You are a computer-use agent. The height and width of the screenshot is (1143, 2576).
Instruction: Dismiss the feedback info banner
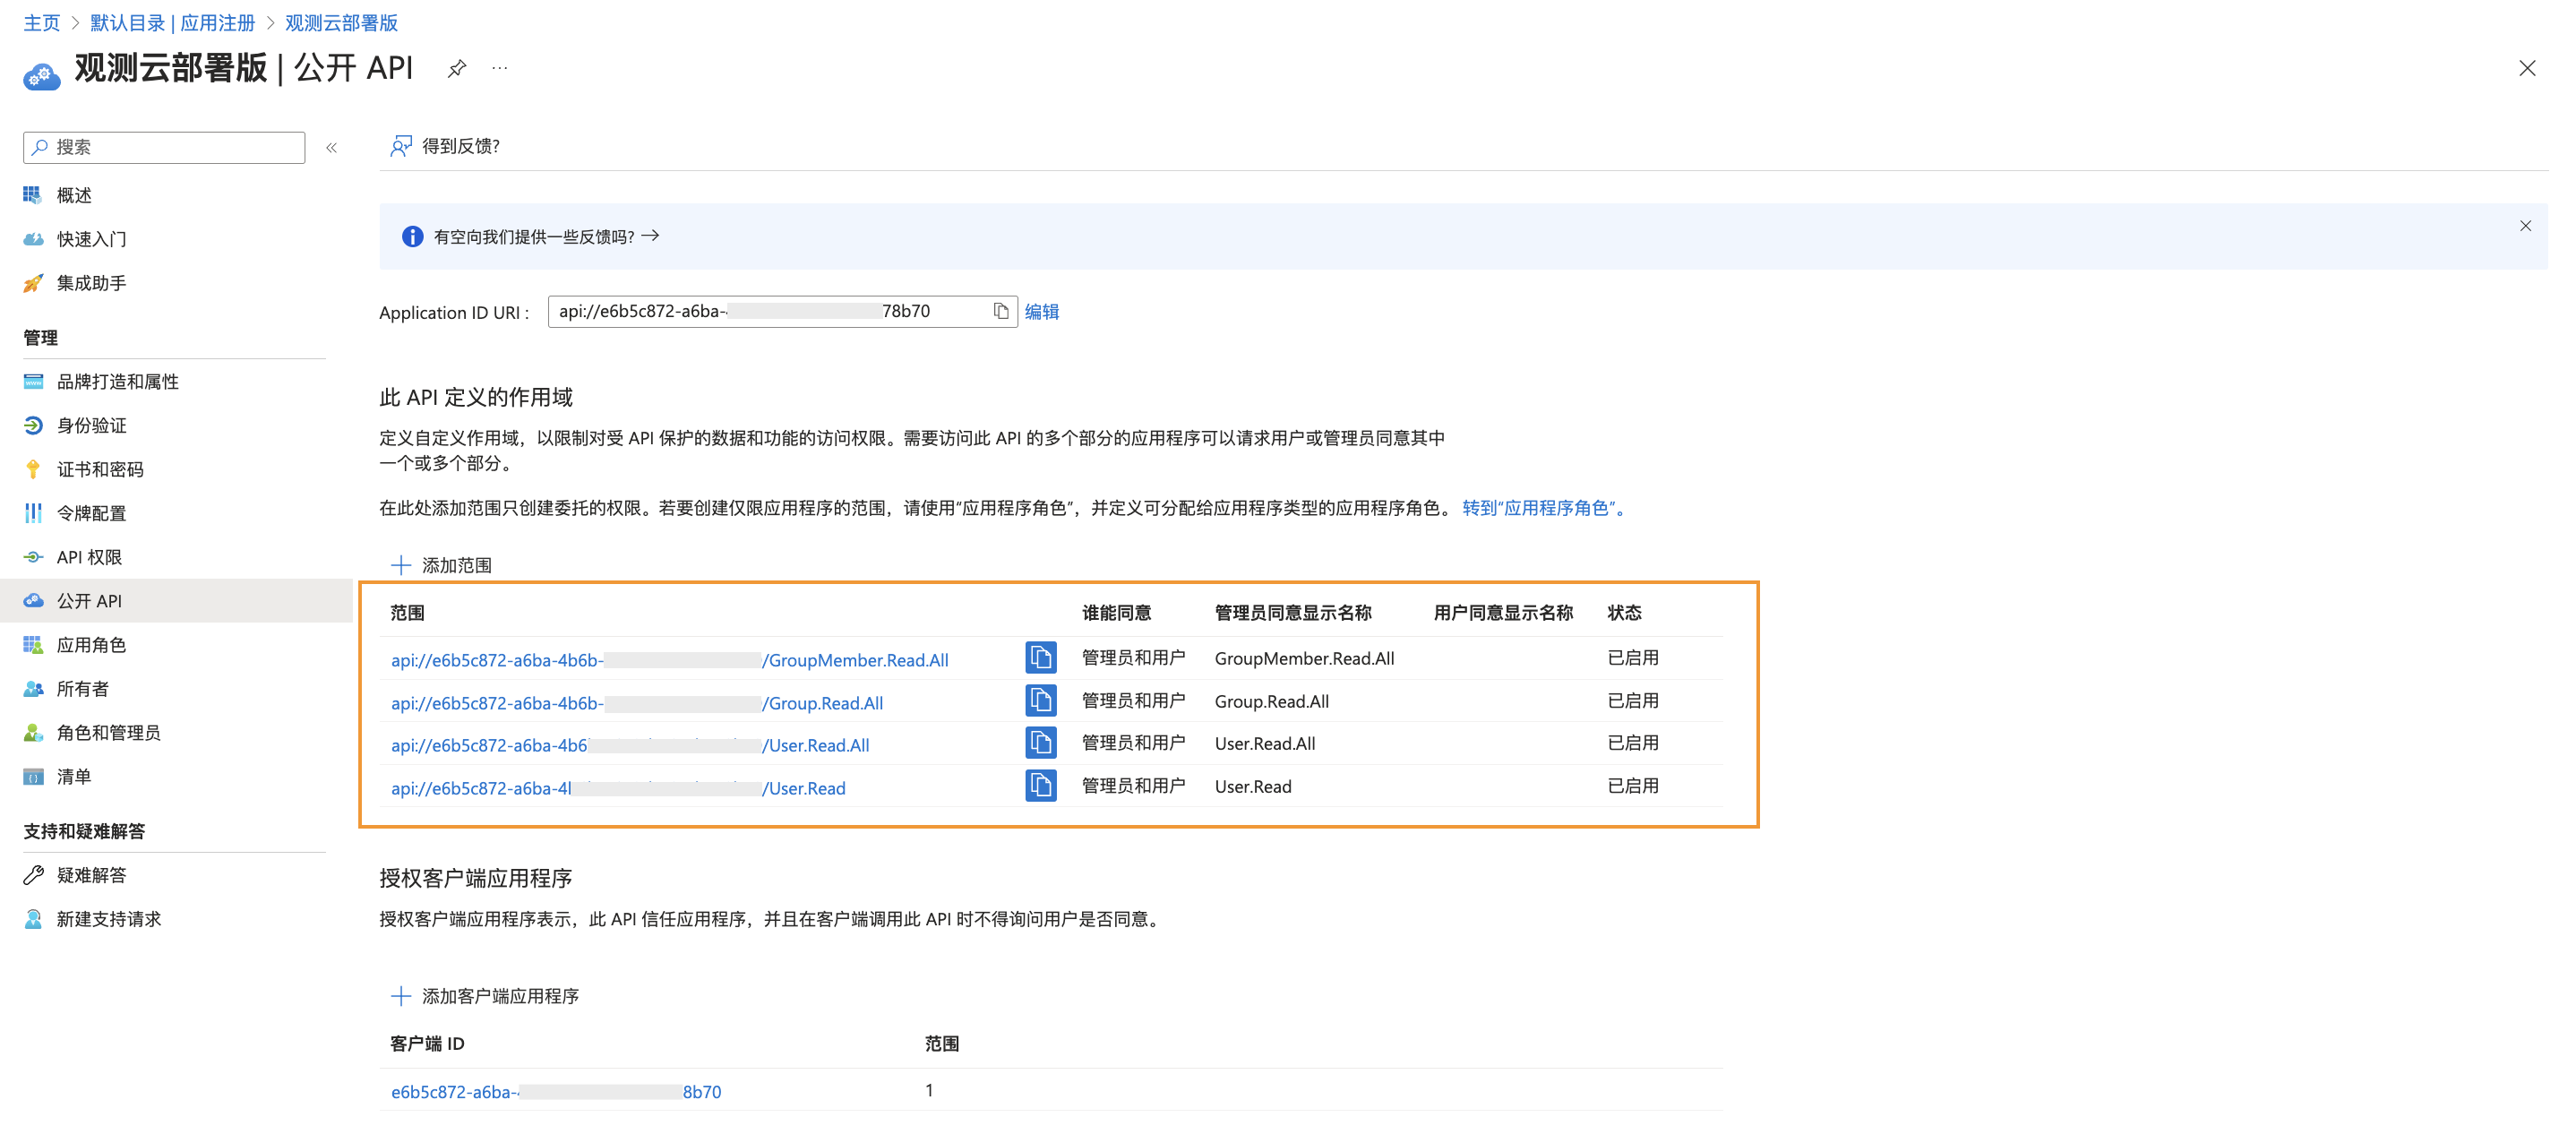[x=2525, y=226]
